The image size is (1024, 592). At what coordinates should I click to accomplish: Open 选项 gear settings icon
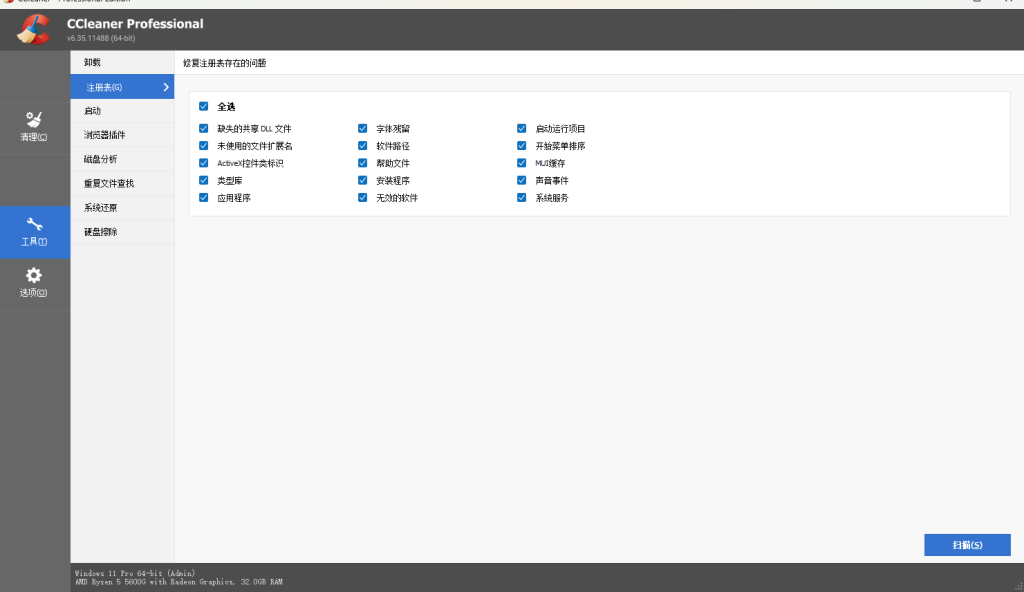34,276
